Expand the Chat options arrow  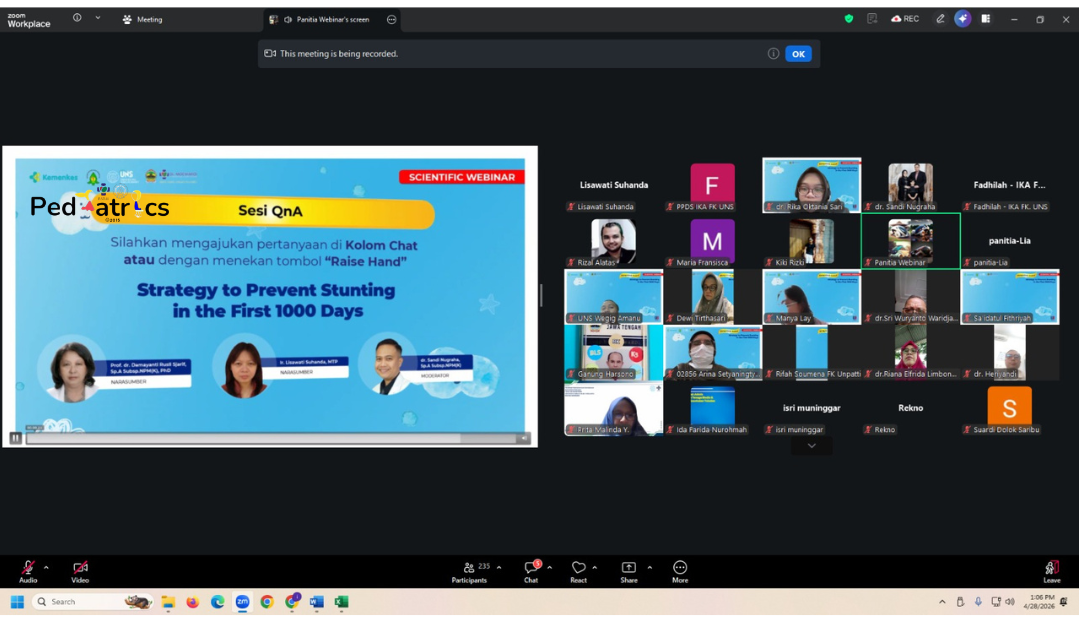(x=549, y=567)
